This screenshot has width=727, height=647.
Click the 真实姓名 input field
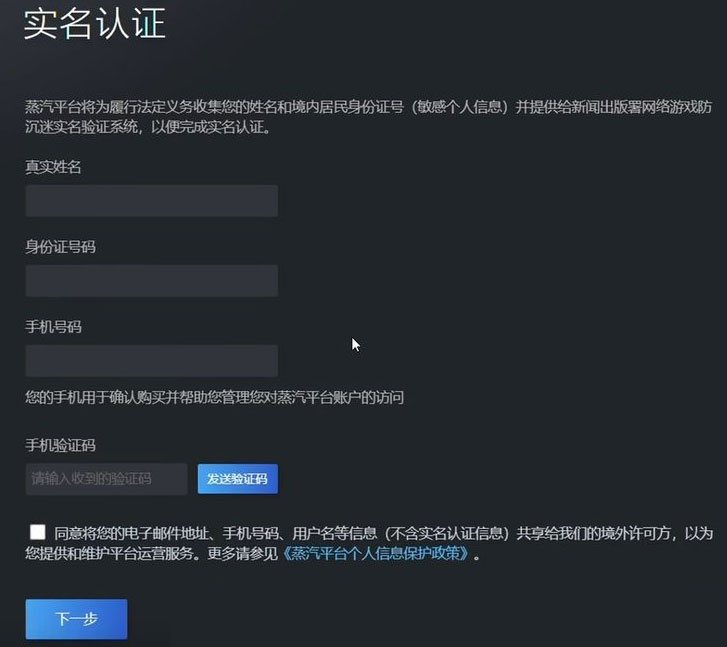(152, 201)
